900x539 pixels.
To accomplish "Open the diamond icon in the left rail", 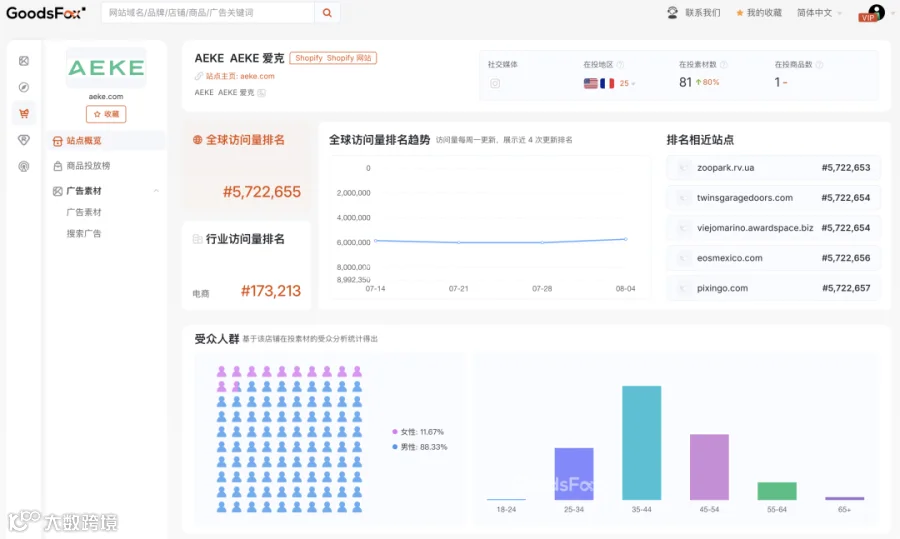I will tap(24, 140).
